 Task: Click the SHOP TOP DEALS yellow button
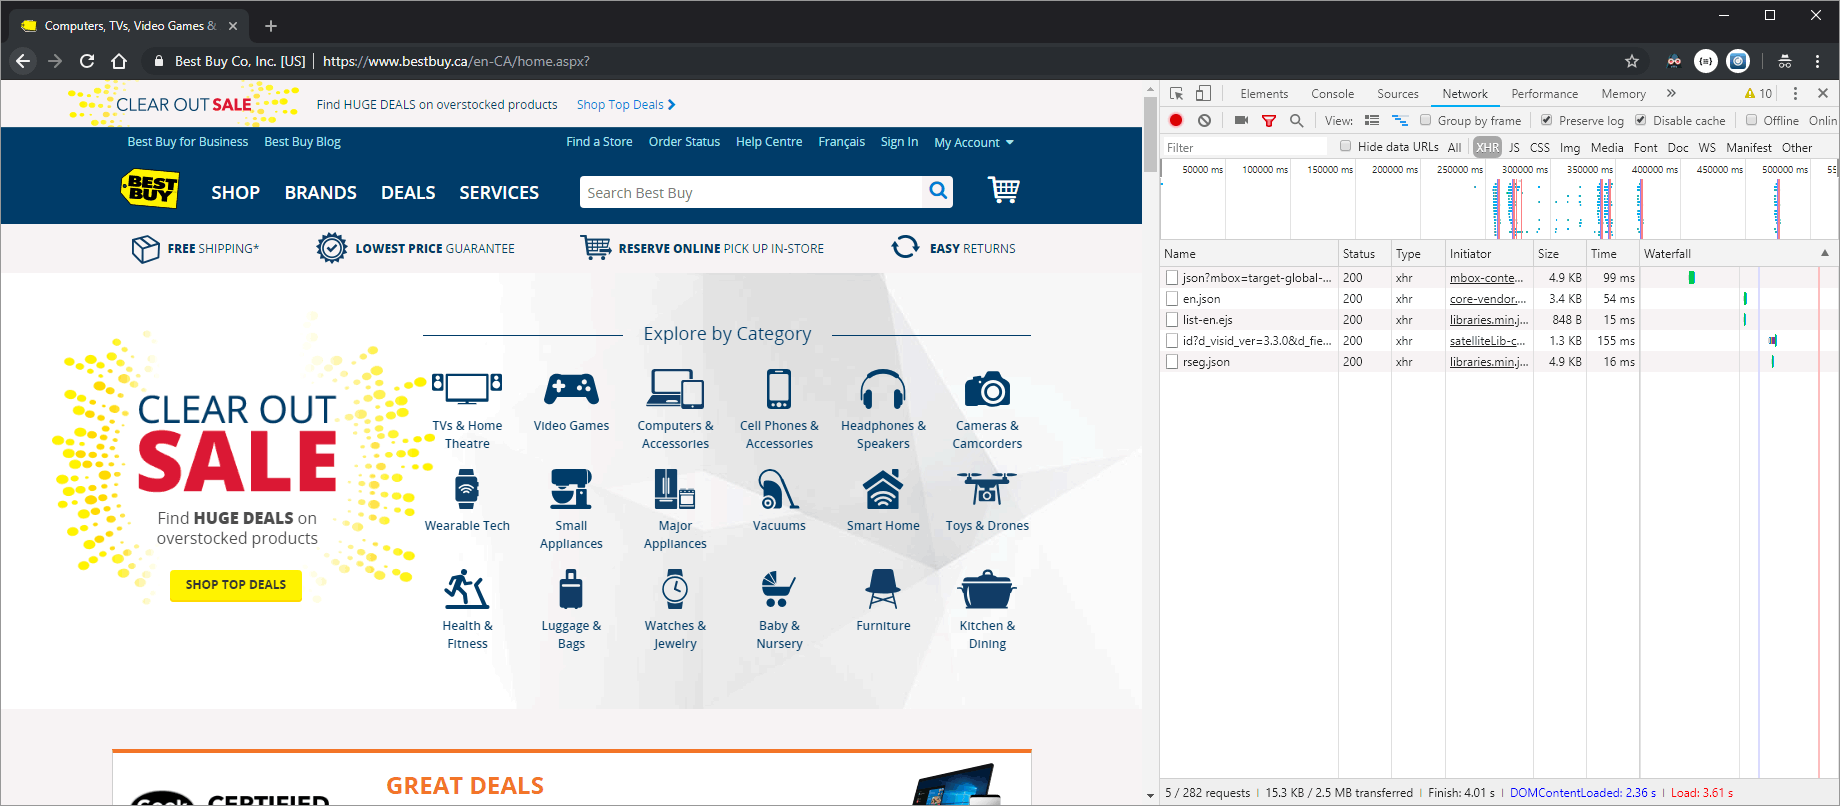[x=236, y=584]
